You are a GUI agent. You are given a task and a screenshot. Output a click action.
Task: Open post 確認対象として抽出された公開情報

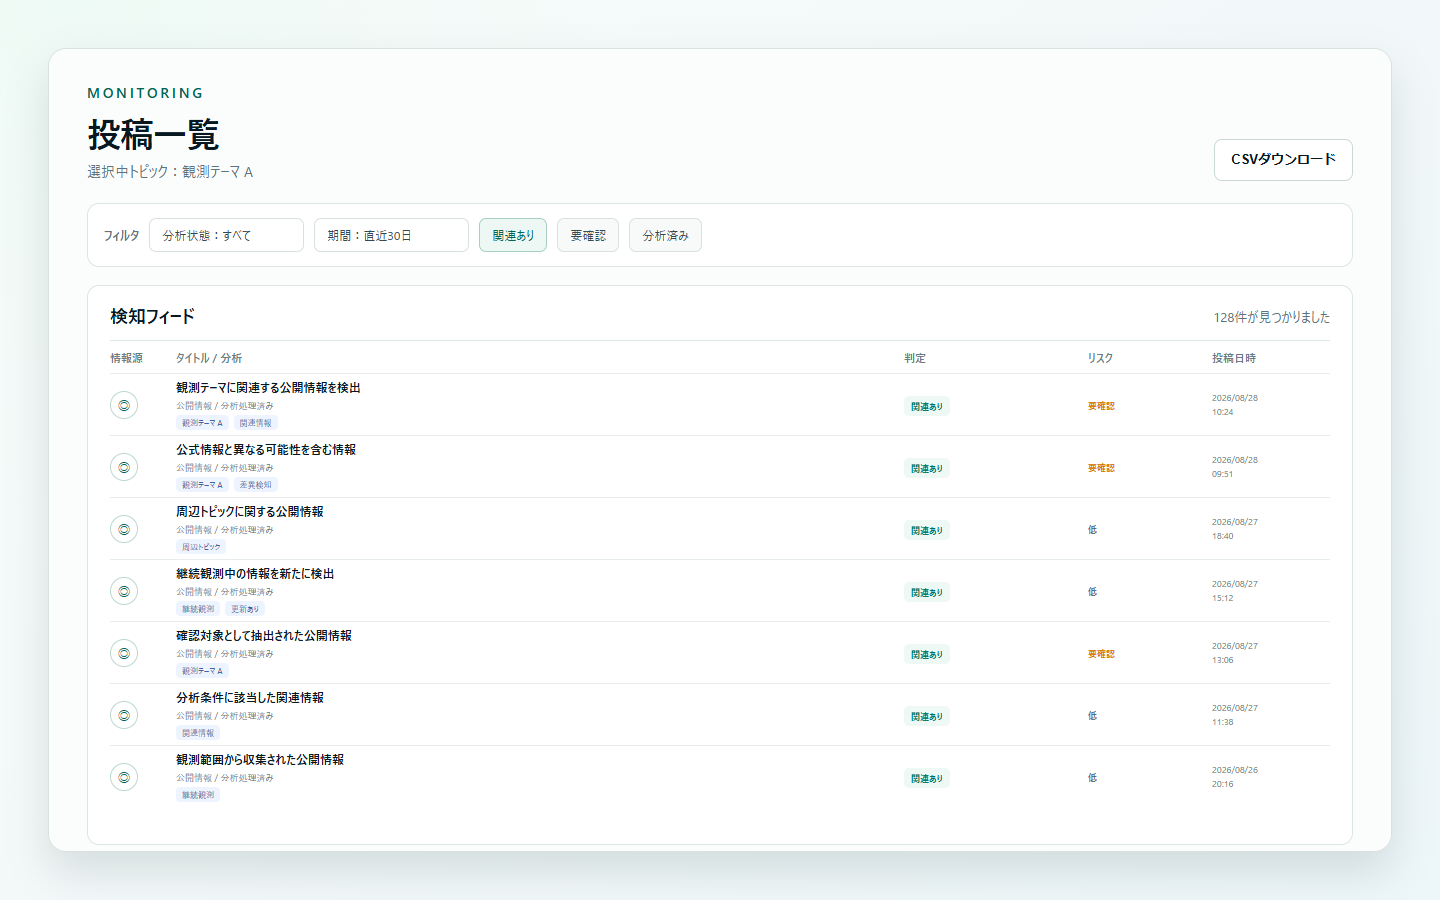(264, 636)
